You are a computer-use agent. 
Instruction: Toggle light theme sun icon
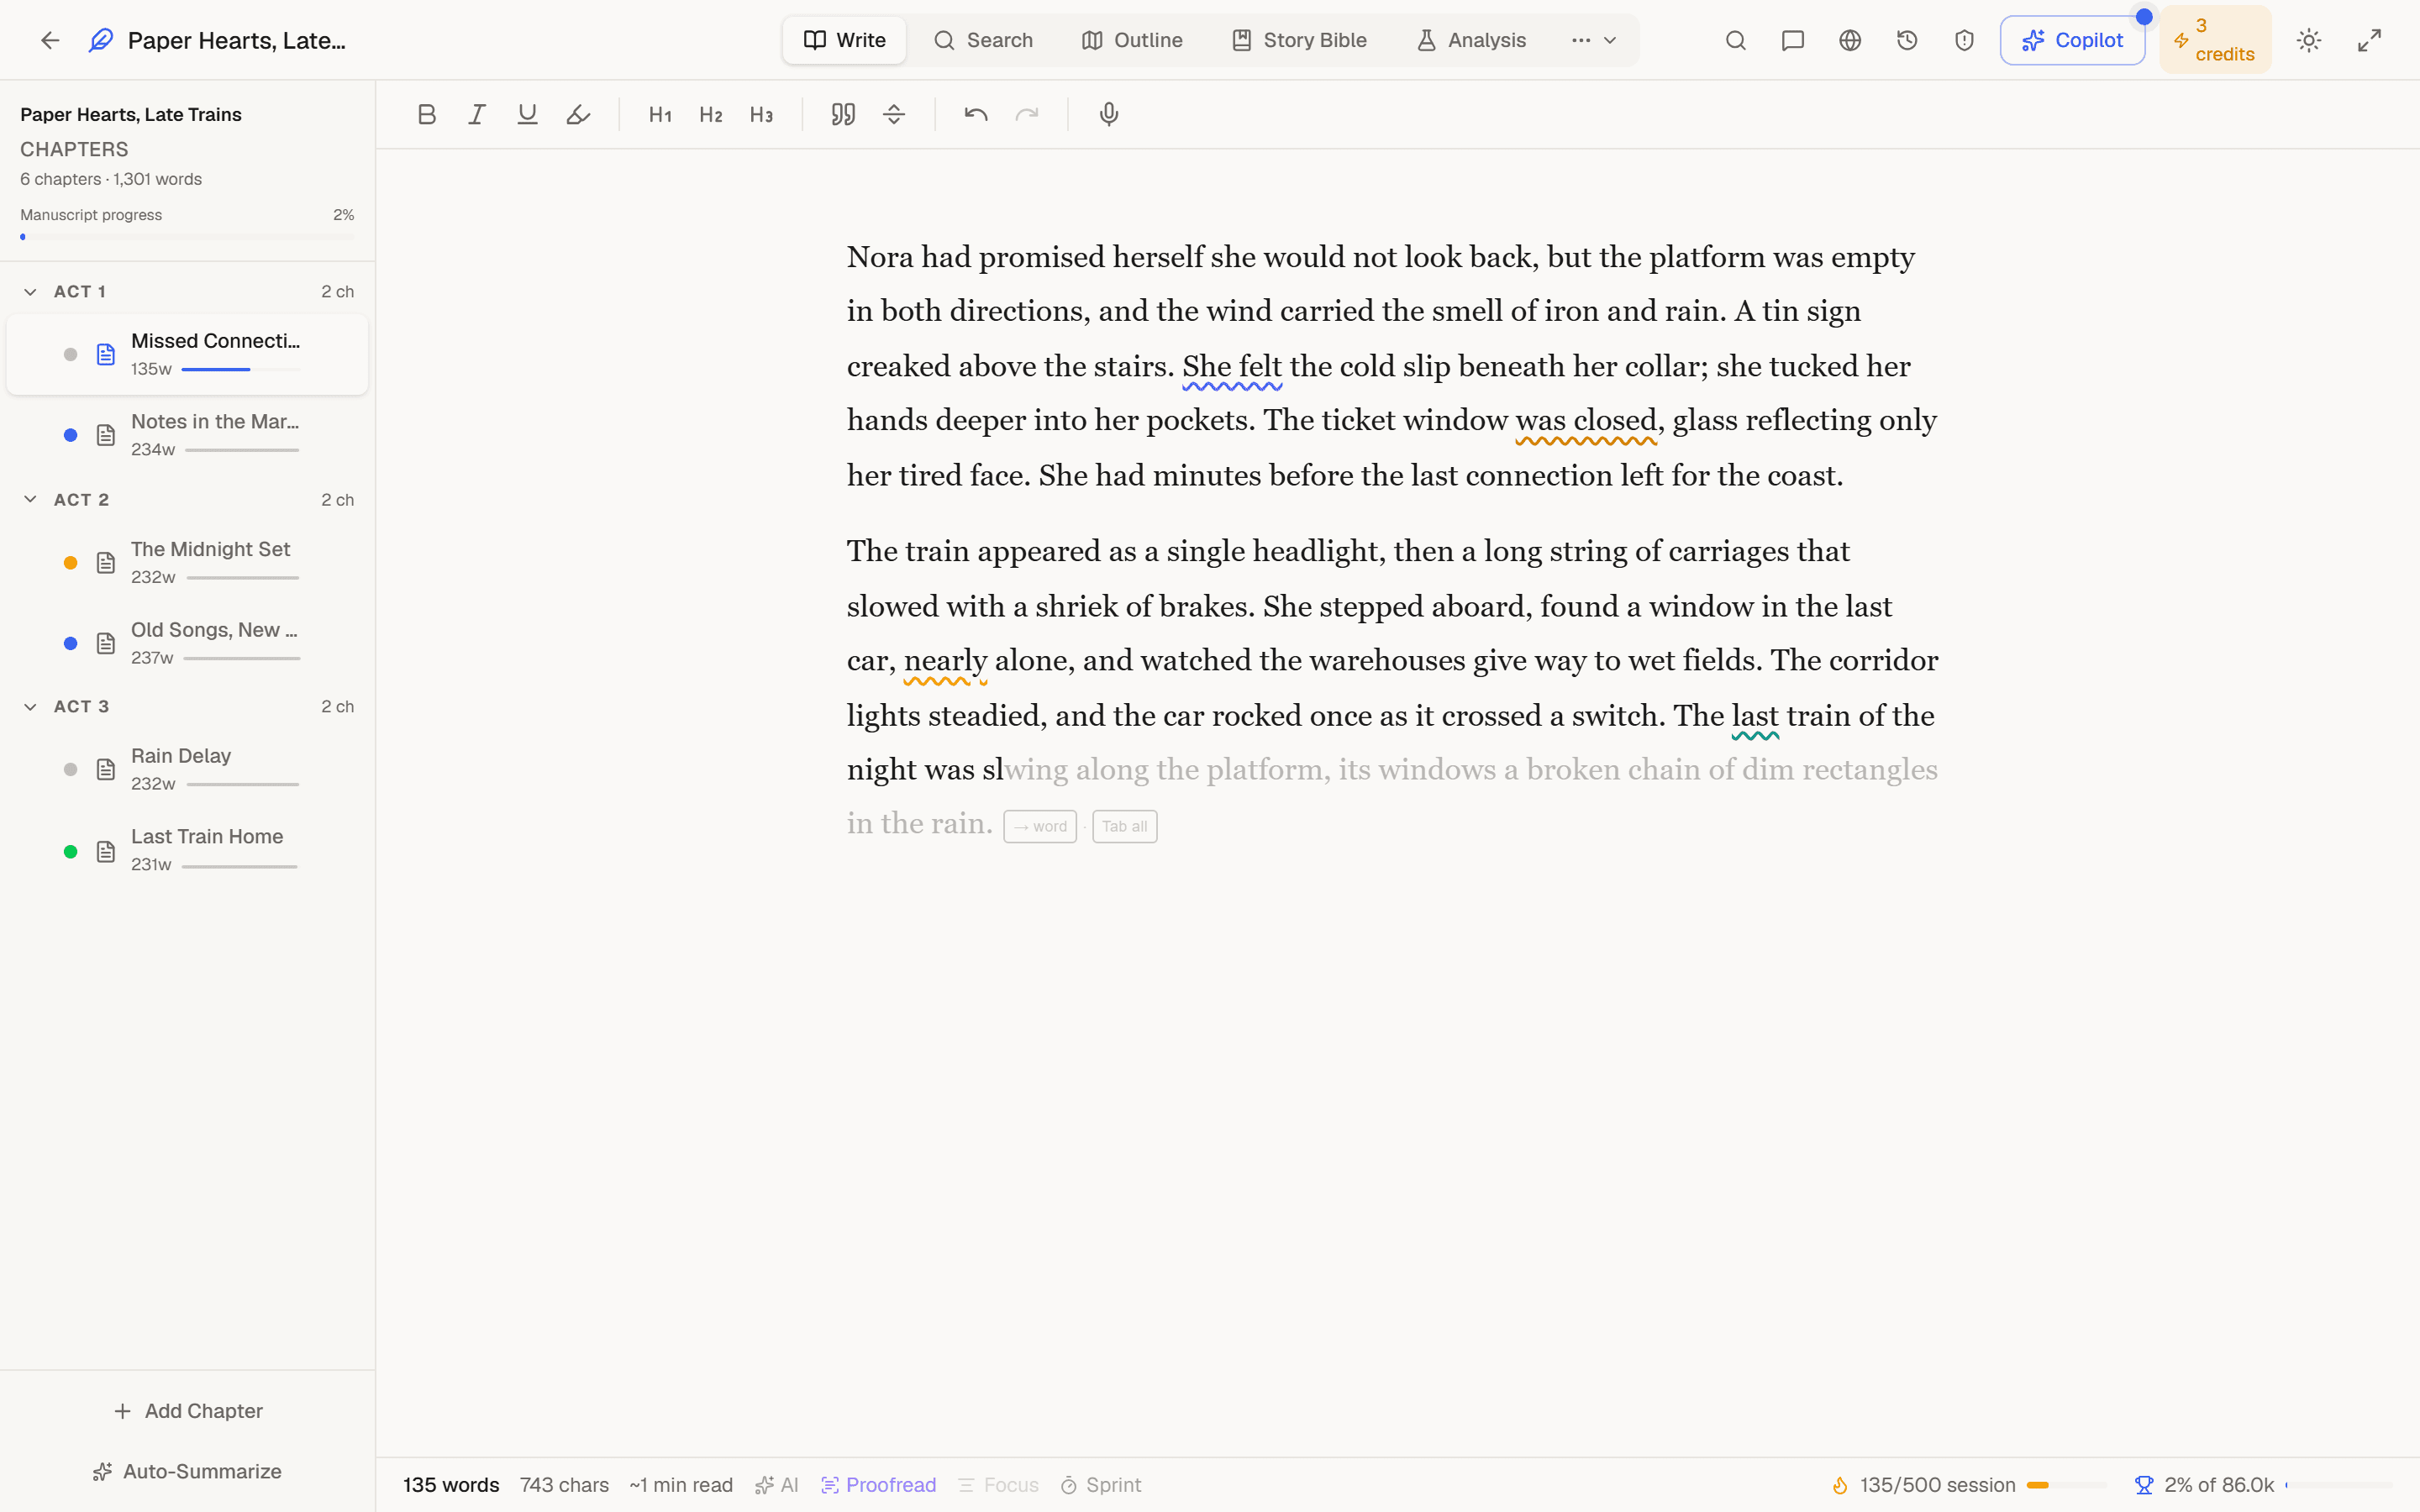[2309, 40]
